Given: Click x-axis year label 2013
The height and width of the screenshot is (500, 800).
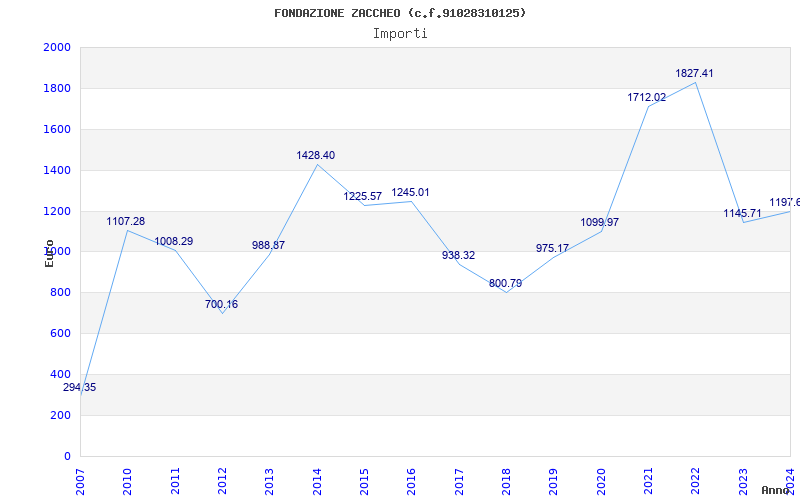Looking at the screenshot, I should pyautogui.click(x=270, y=482).
